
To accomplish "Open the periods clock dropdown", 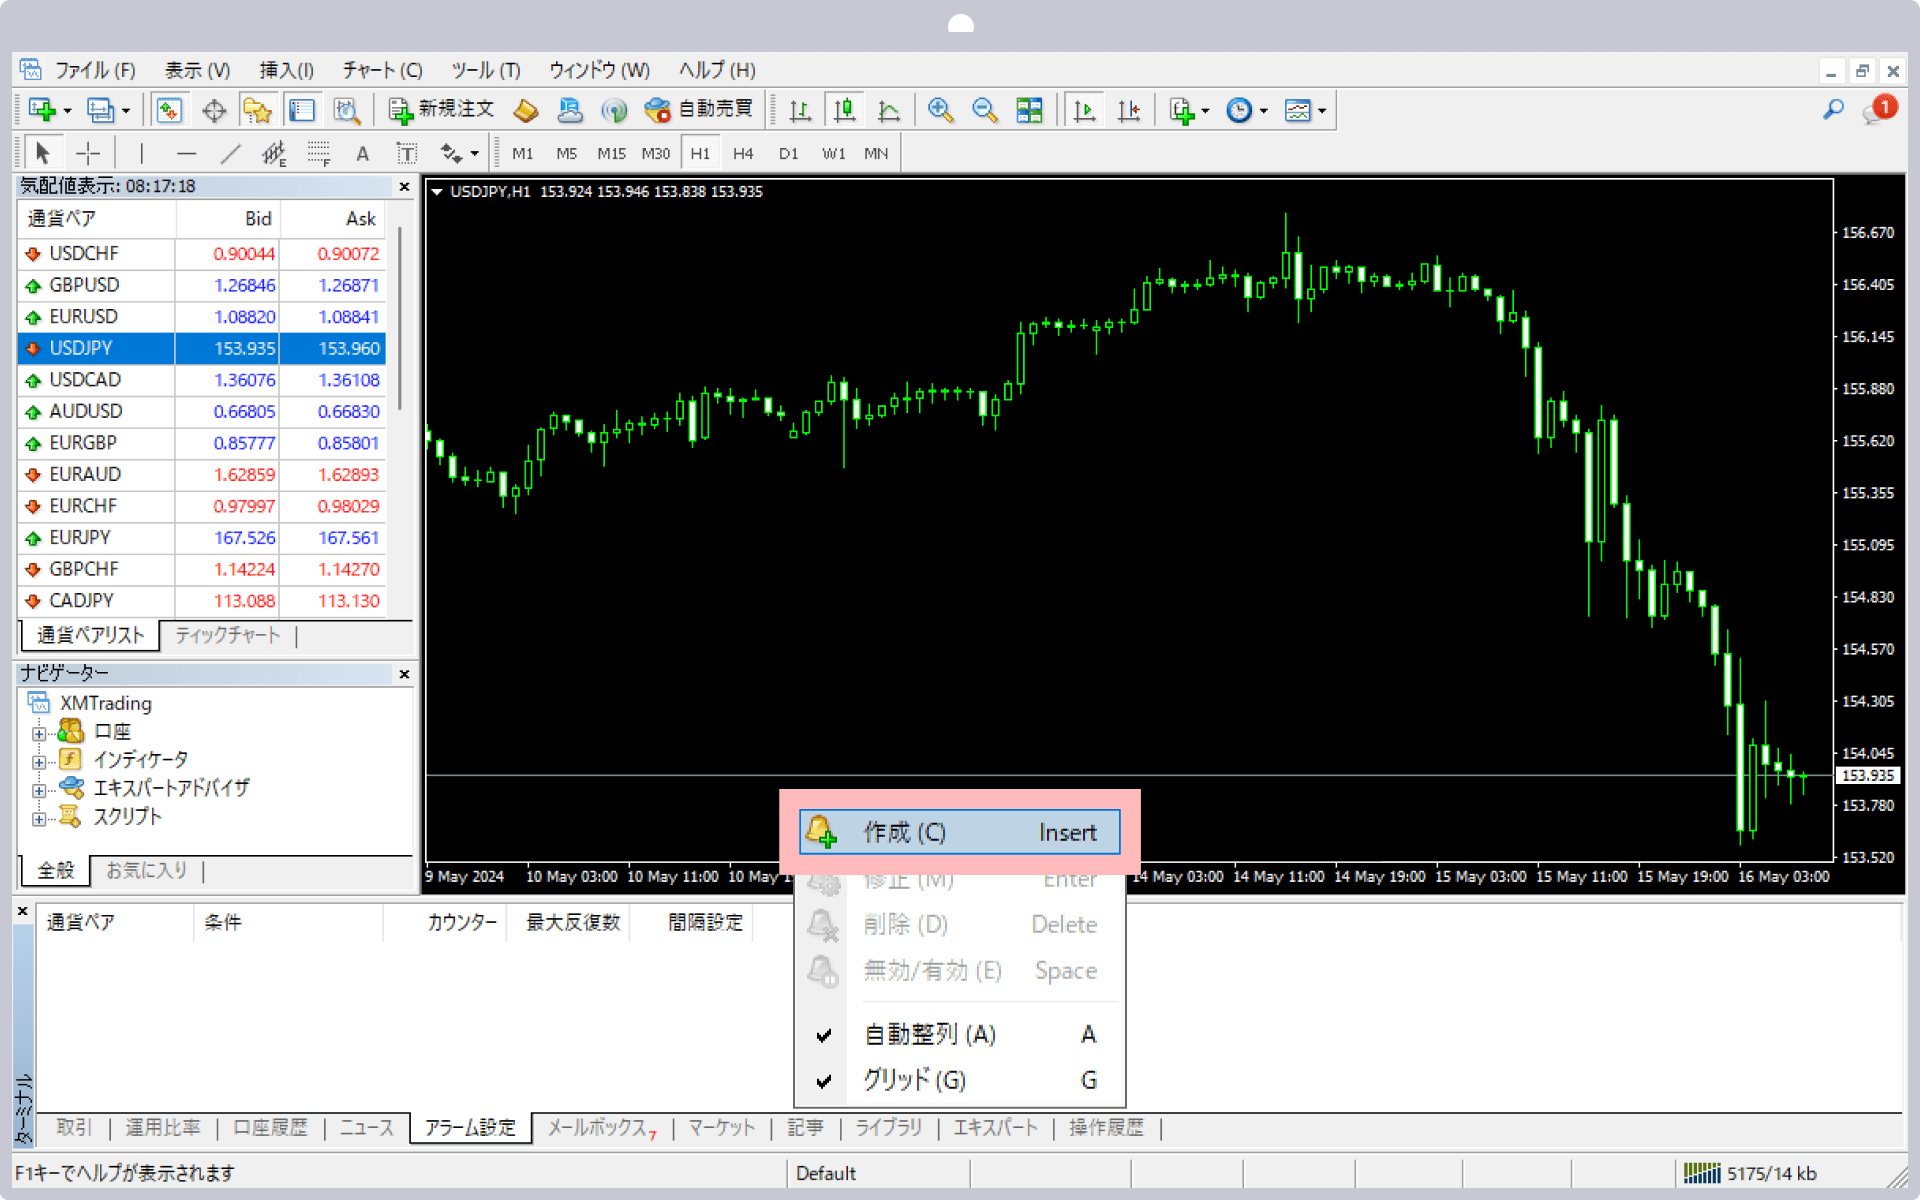I will [1246, 110].
